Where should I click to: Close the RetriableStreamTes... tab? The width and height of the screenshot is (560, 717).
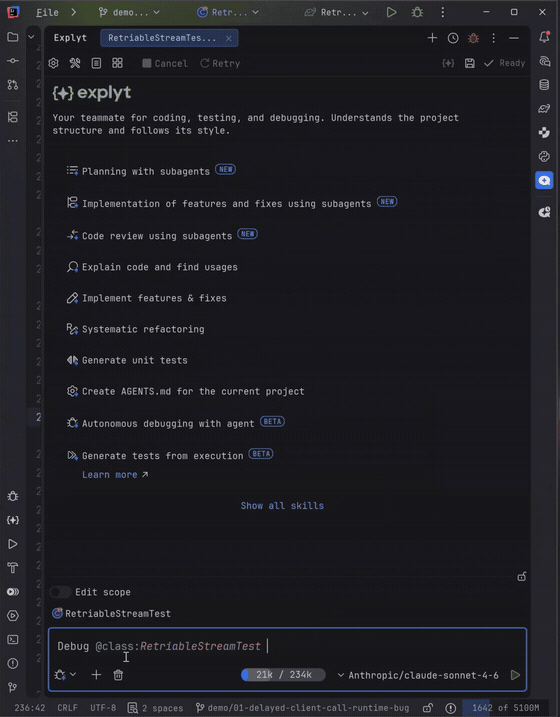pos(229,38)
